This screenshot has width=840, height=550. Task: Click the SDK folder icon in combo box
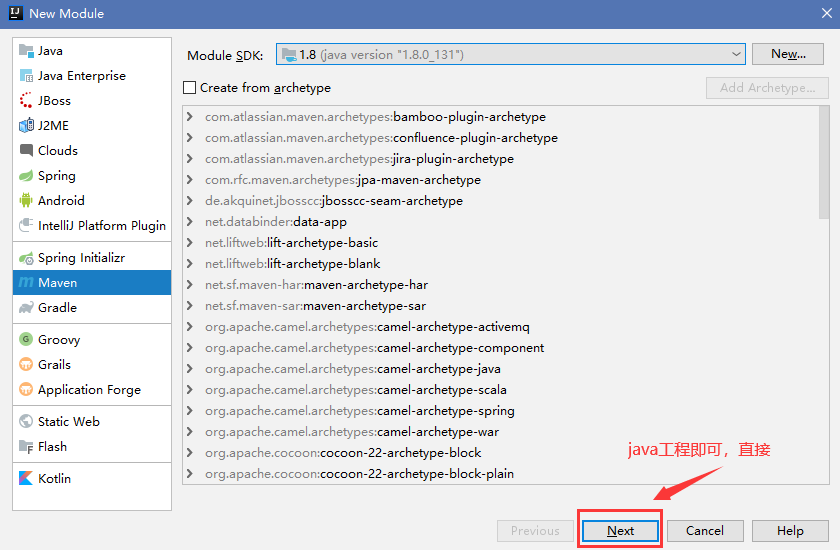coord(289,54)
